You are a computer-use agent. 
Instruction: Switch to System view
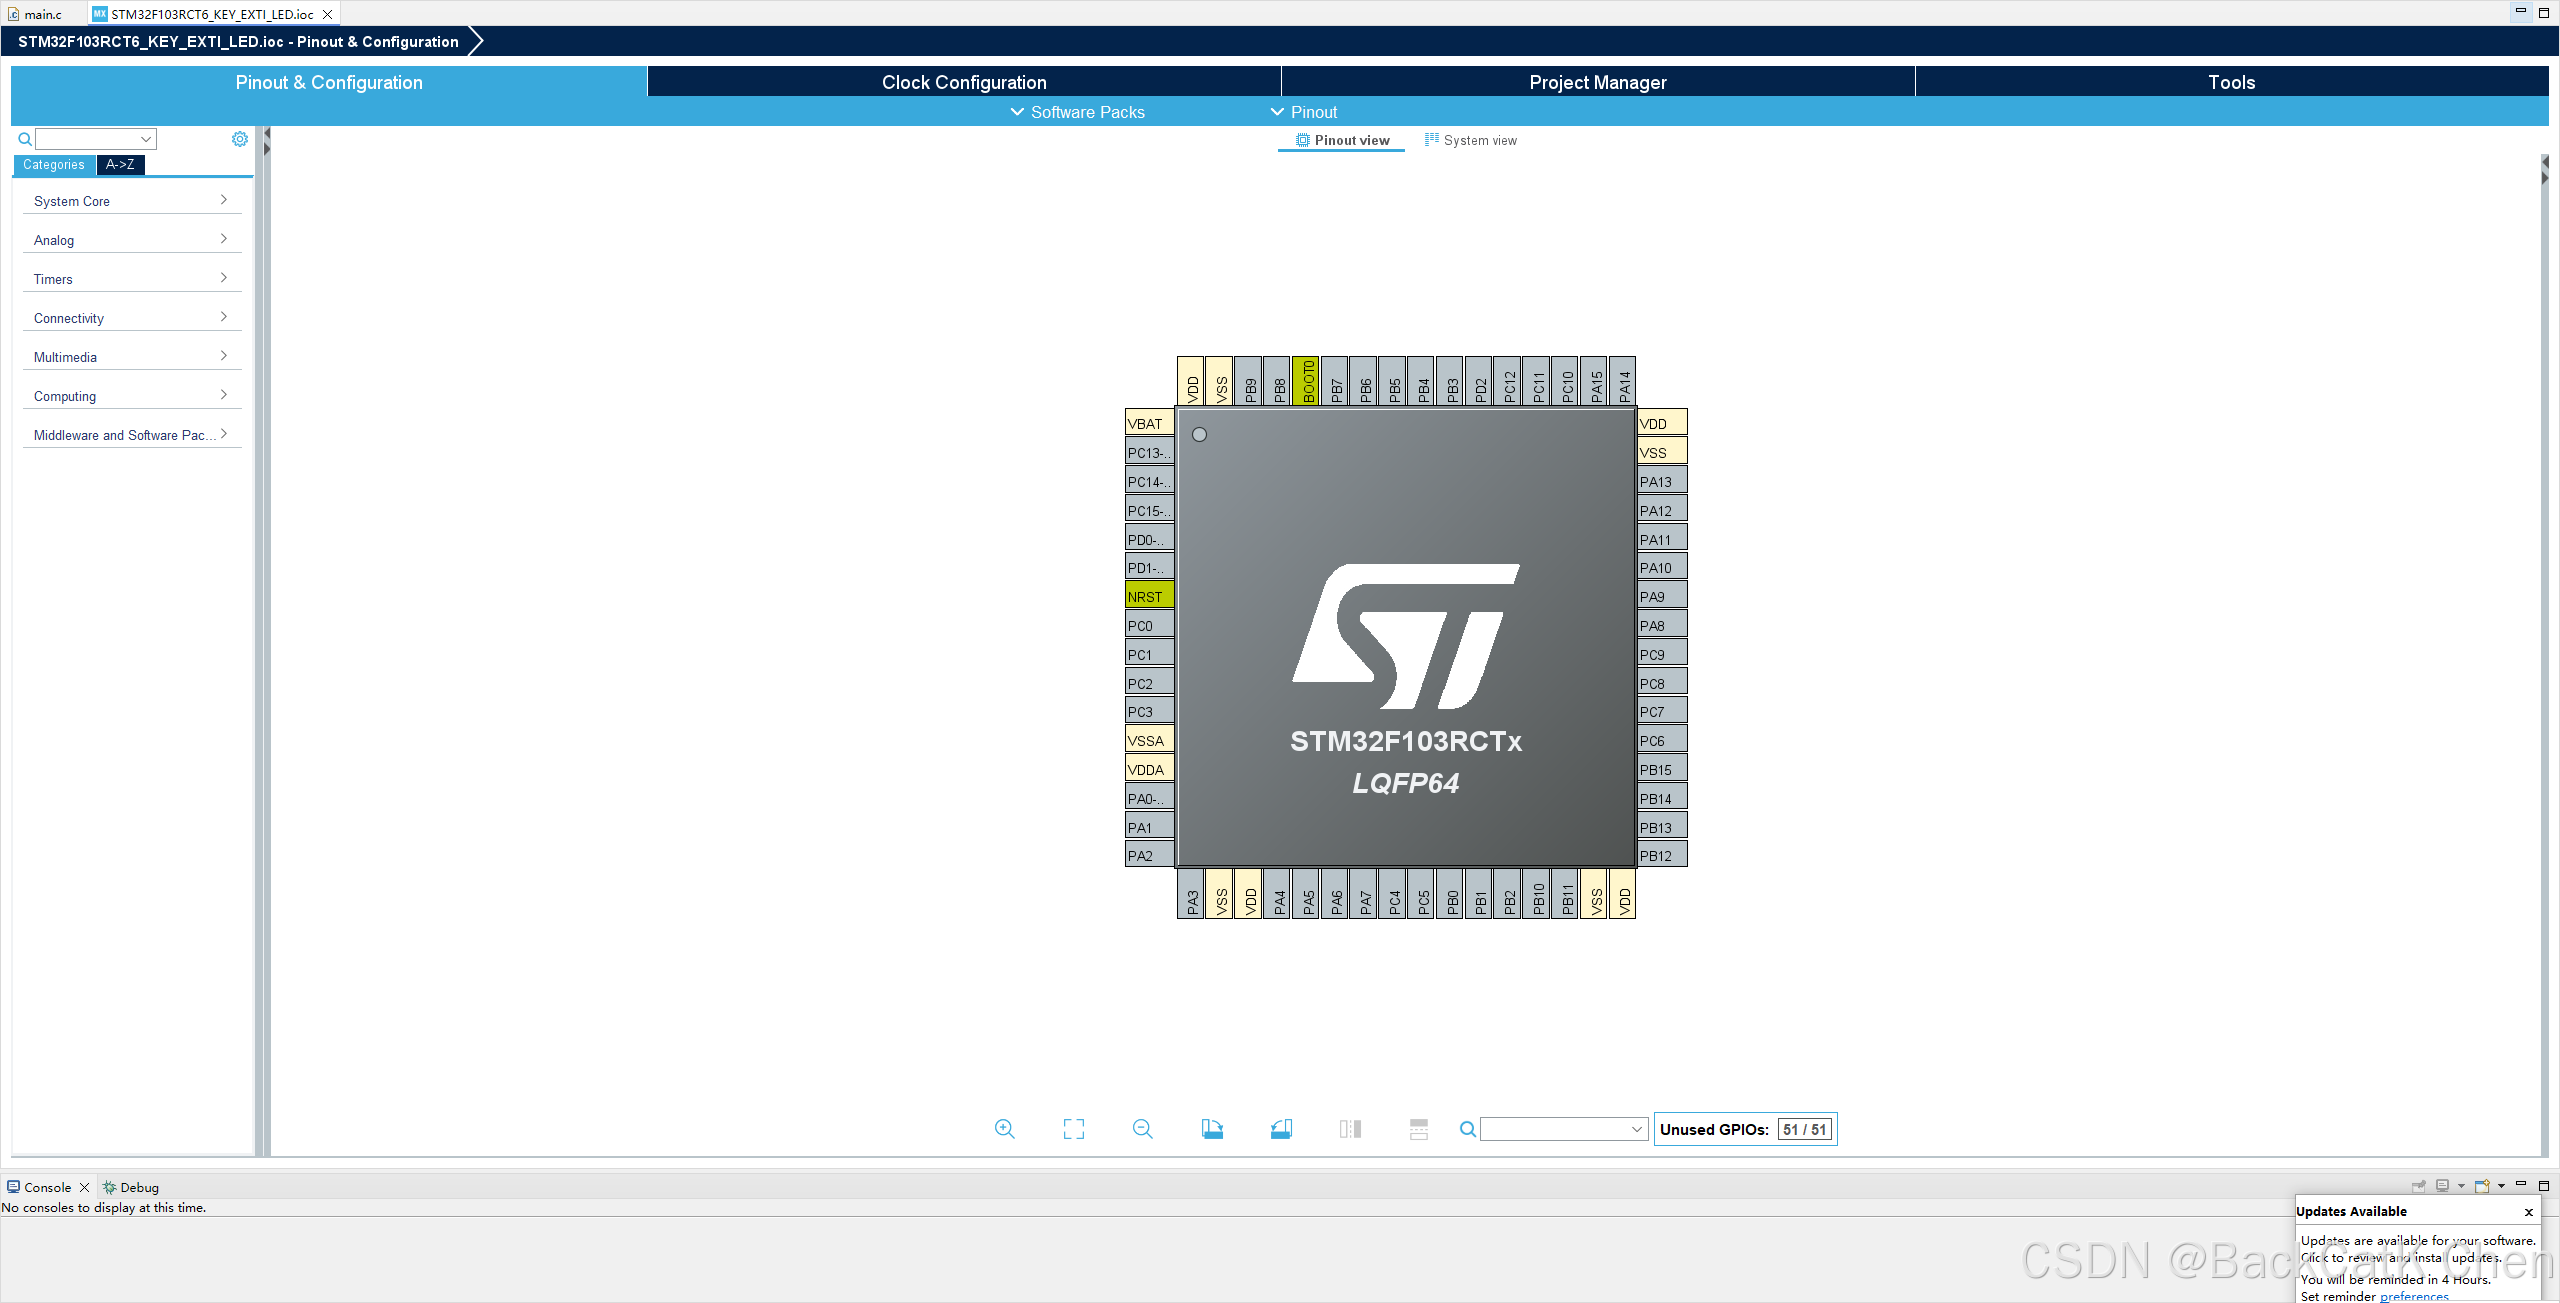[x=1471, y=140]
